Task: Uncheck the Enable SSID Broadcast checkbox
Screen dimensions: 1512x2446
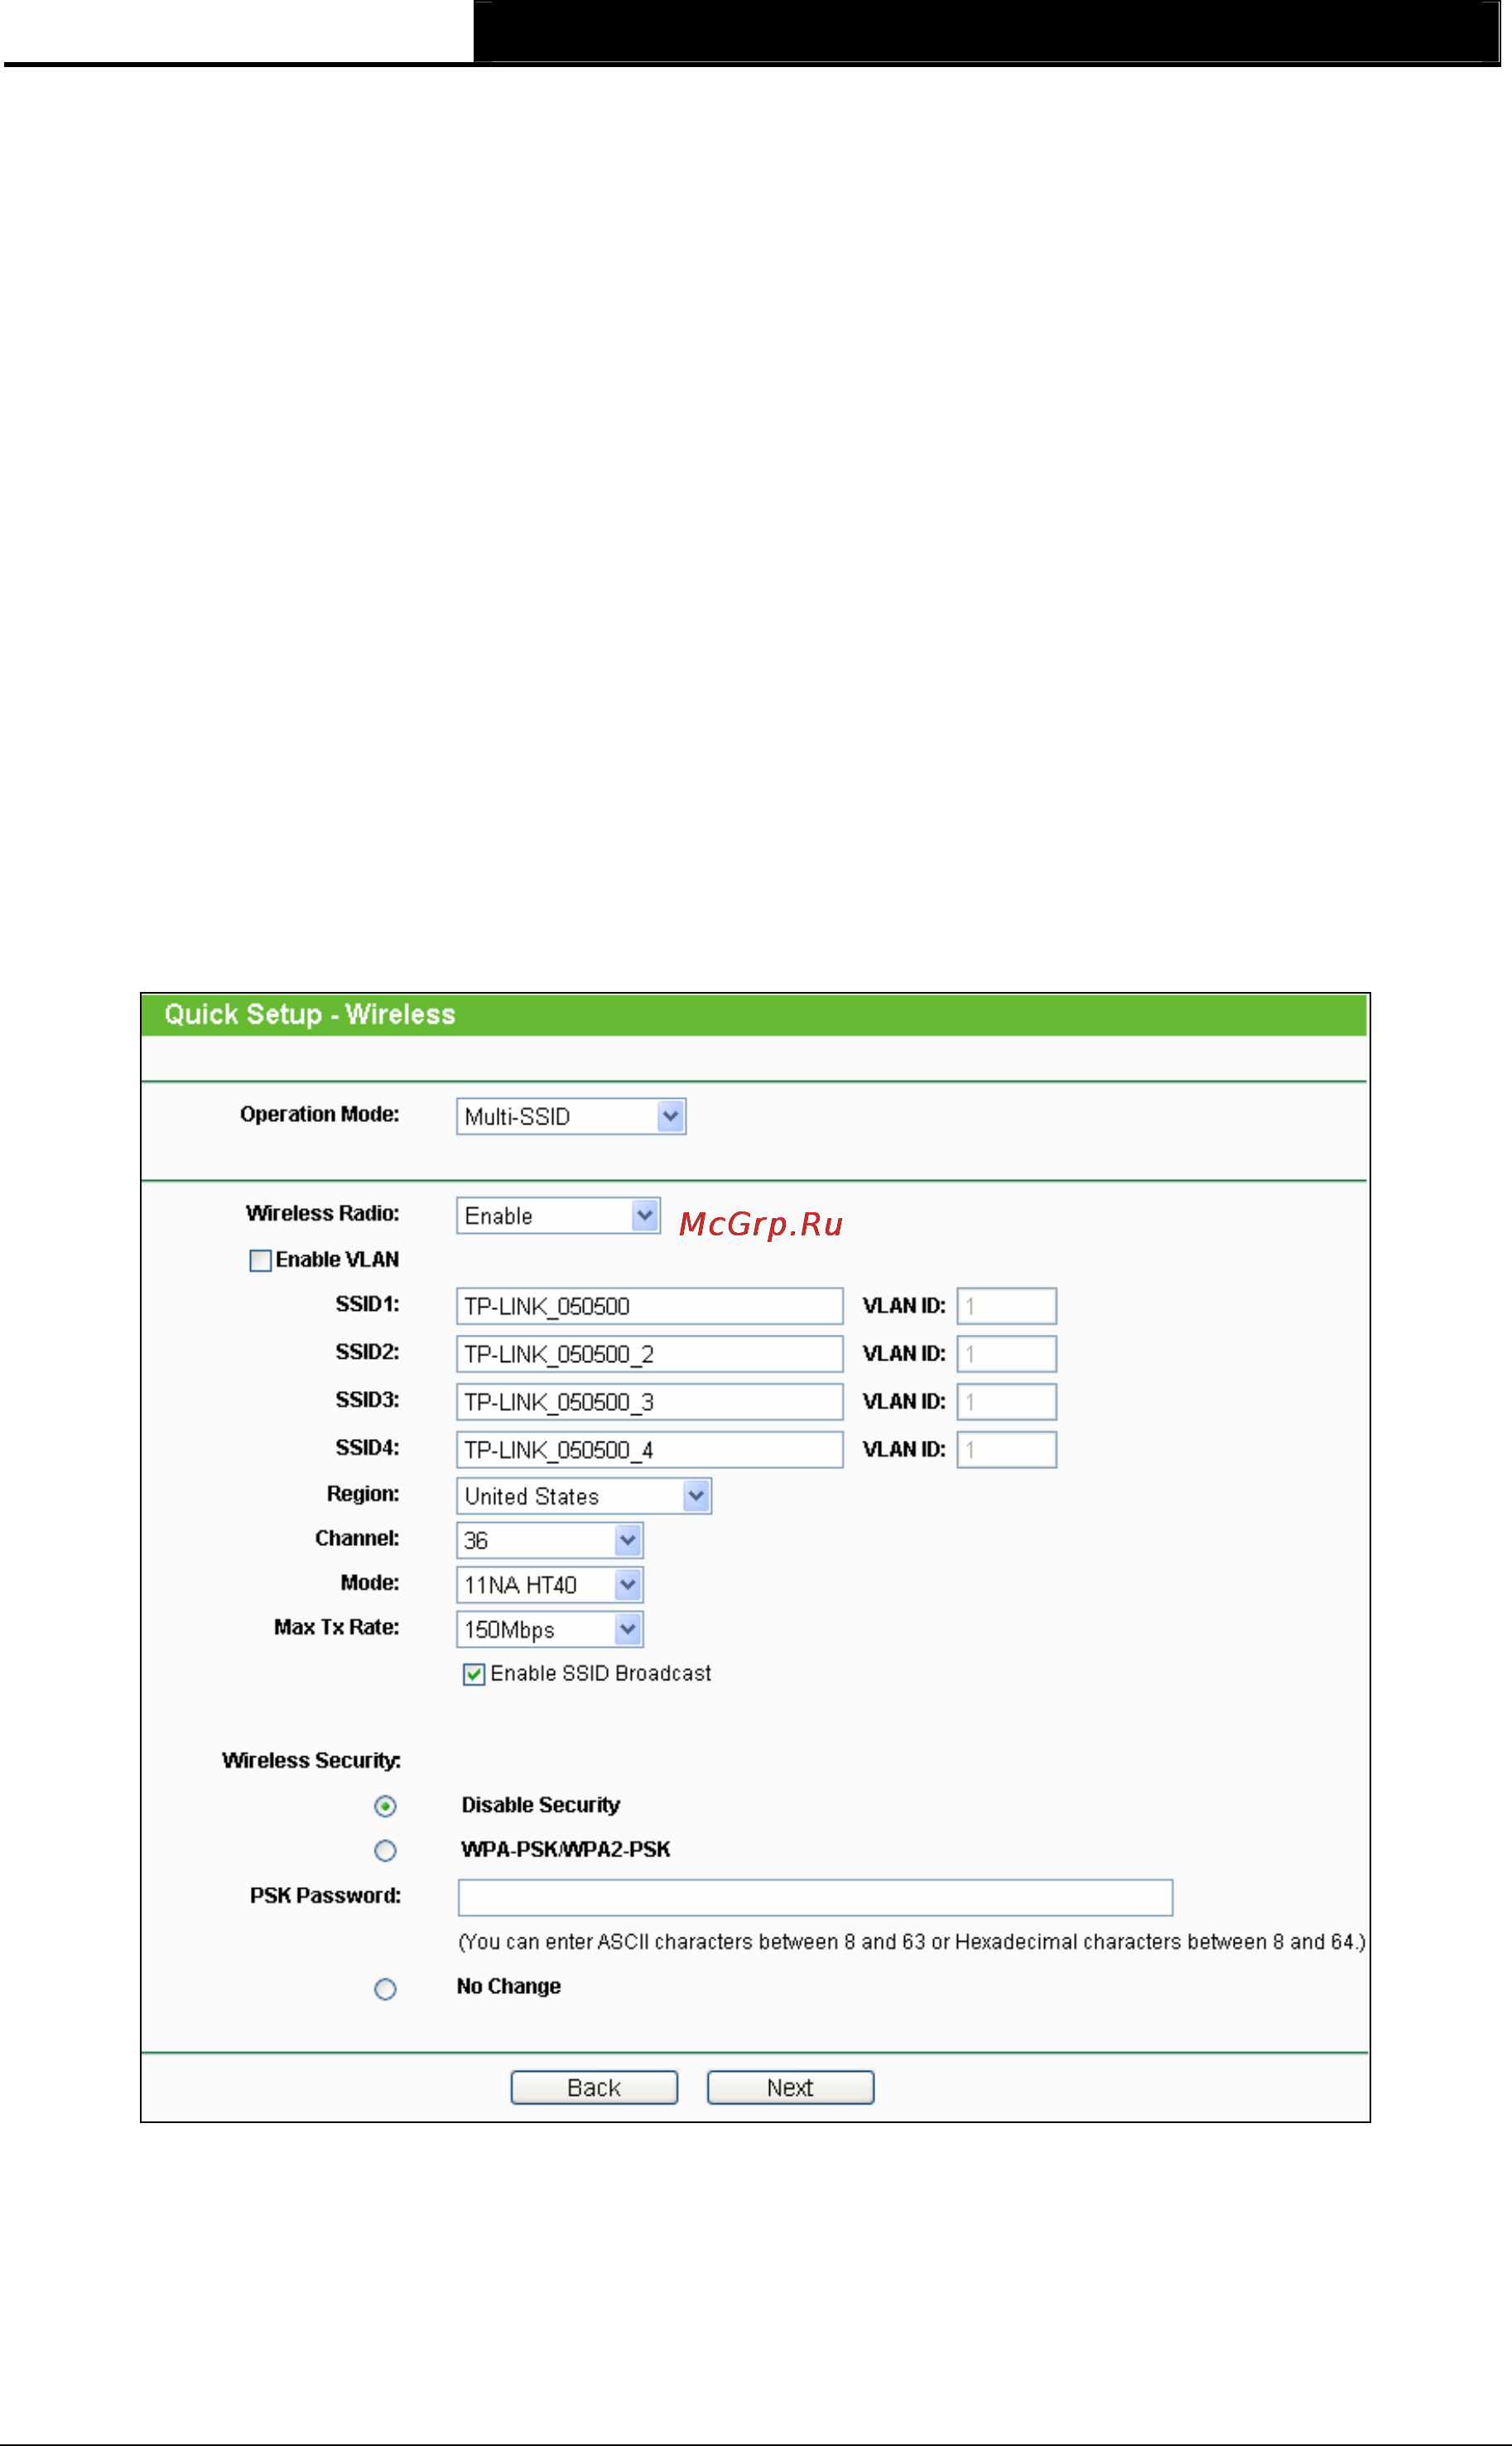Action: click(x=474, y=1674)
